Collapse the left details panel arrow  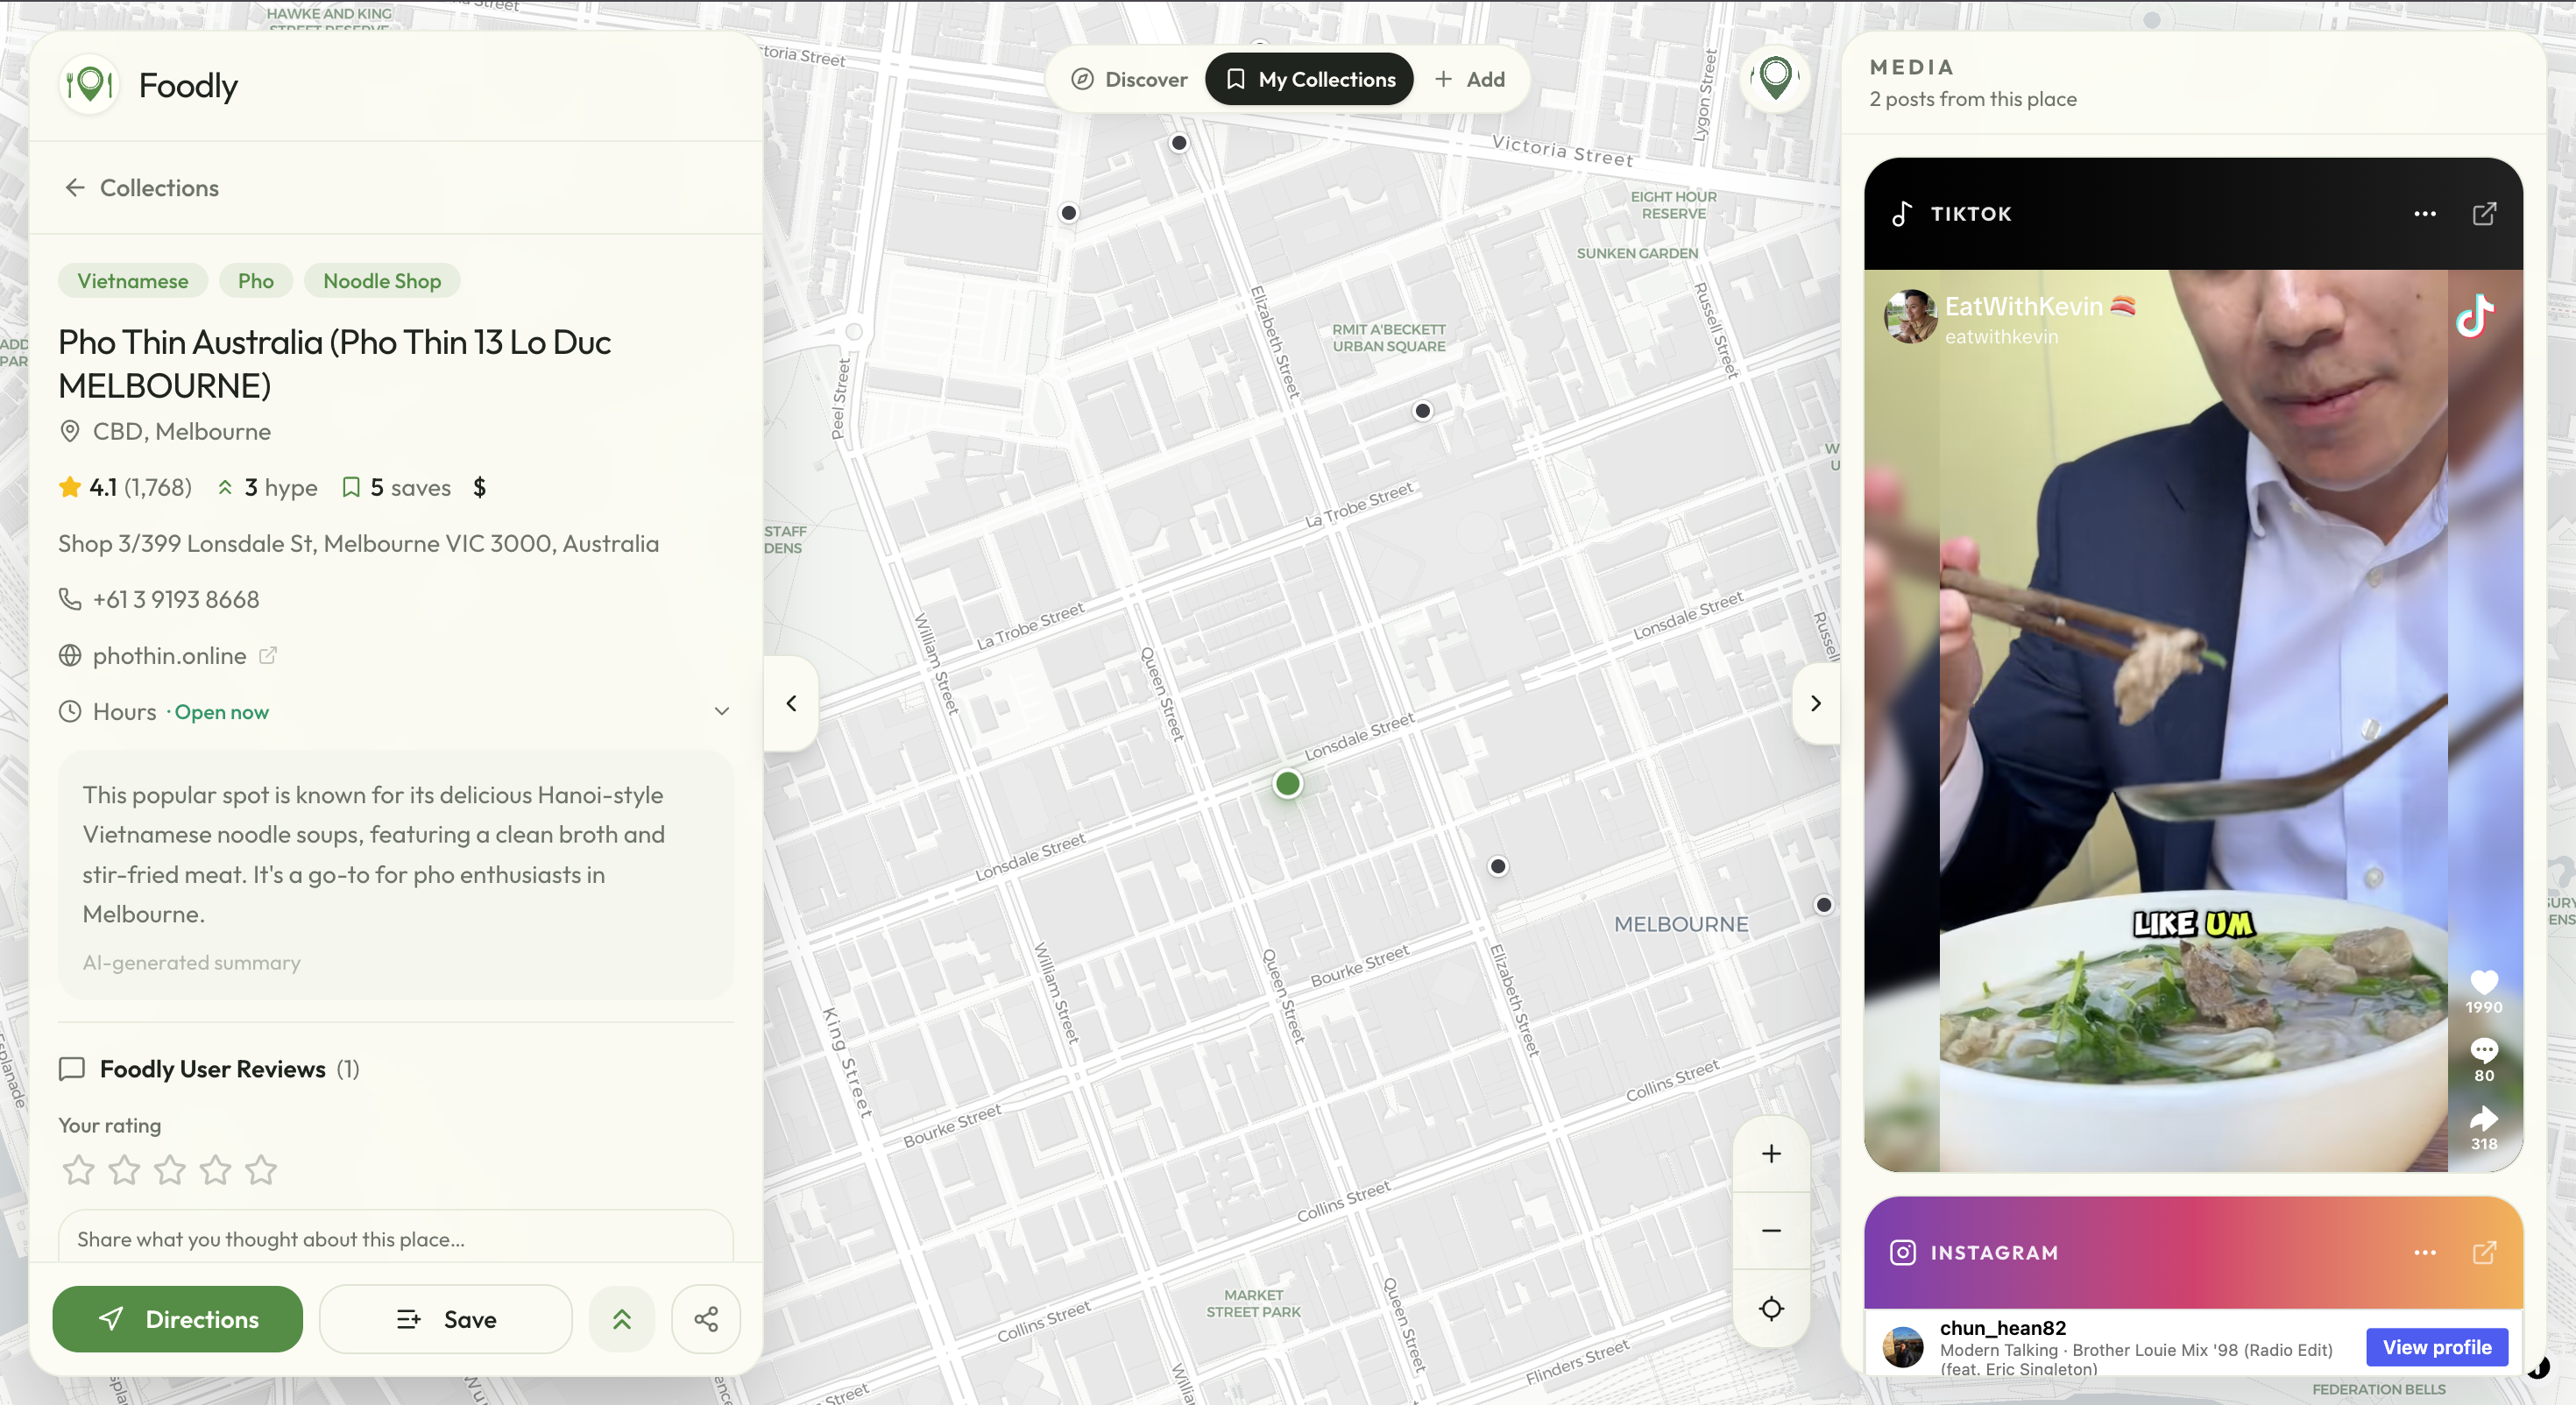tap(791, 703)
